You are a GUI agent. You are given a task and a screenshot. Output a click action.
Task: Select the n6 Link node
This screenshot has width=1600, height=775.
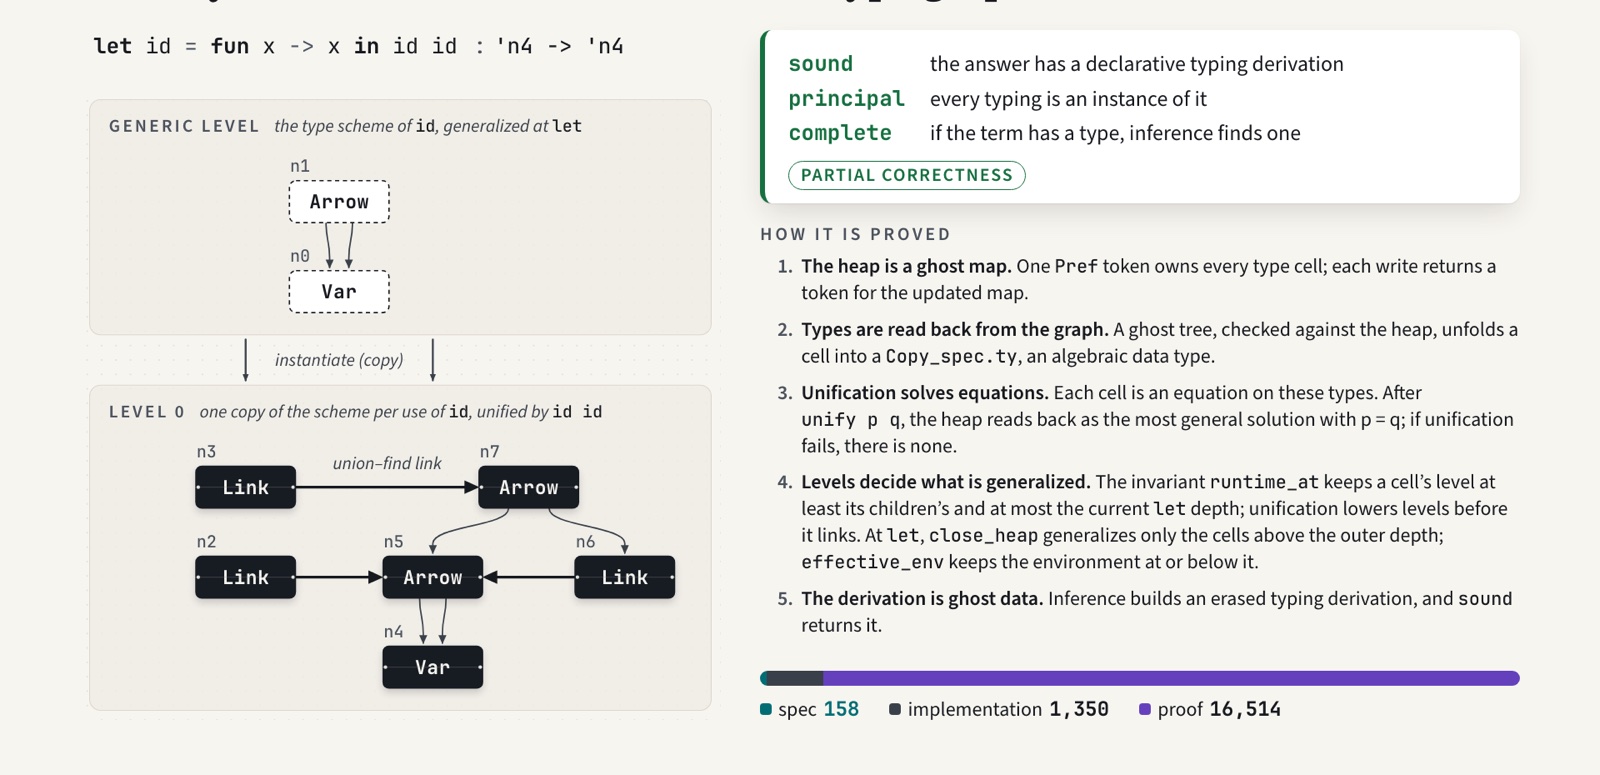[625, 577]
